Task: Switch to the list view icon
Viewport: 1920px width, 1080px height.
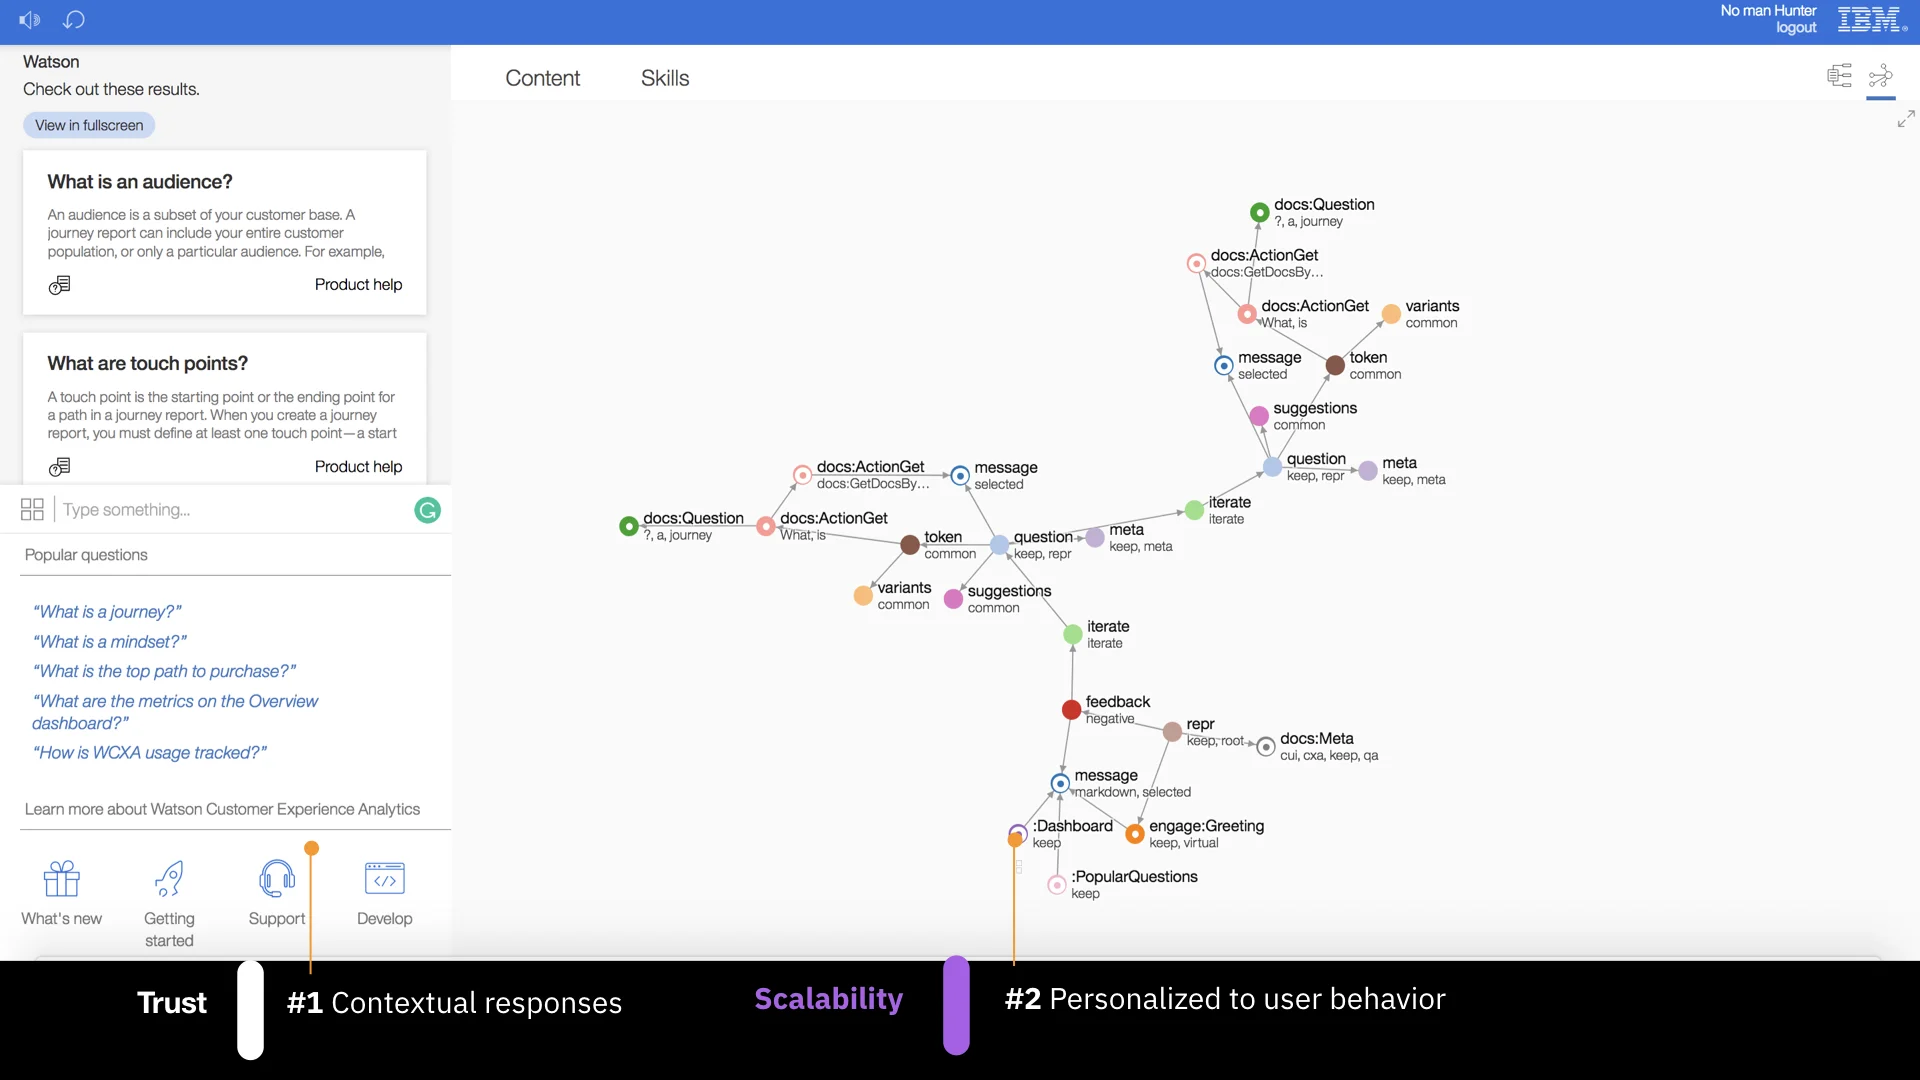Action: [x=1839, y=76]
